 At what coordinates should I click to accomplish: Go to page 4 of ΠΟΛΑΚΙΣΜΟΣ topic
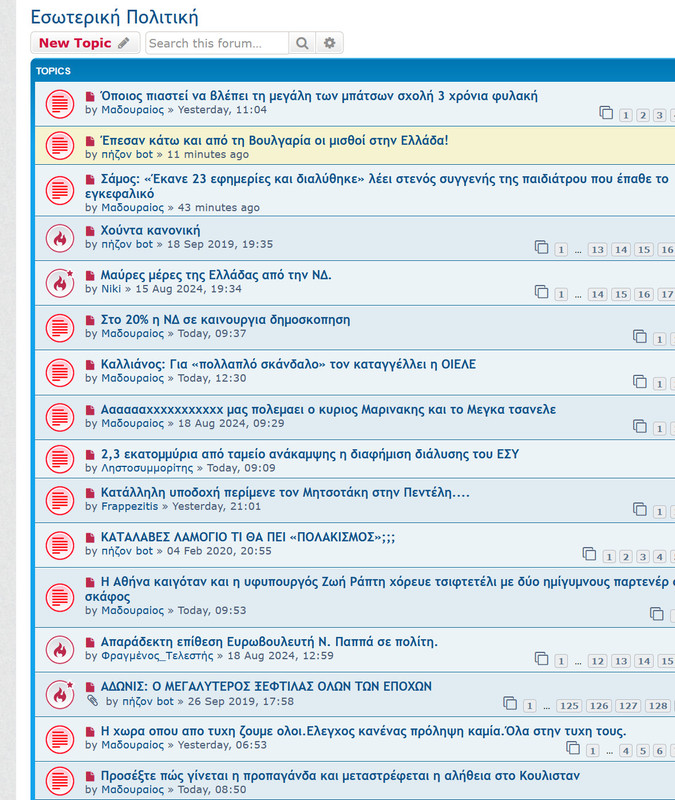point(659,556)
